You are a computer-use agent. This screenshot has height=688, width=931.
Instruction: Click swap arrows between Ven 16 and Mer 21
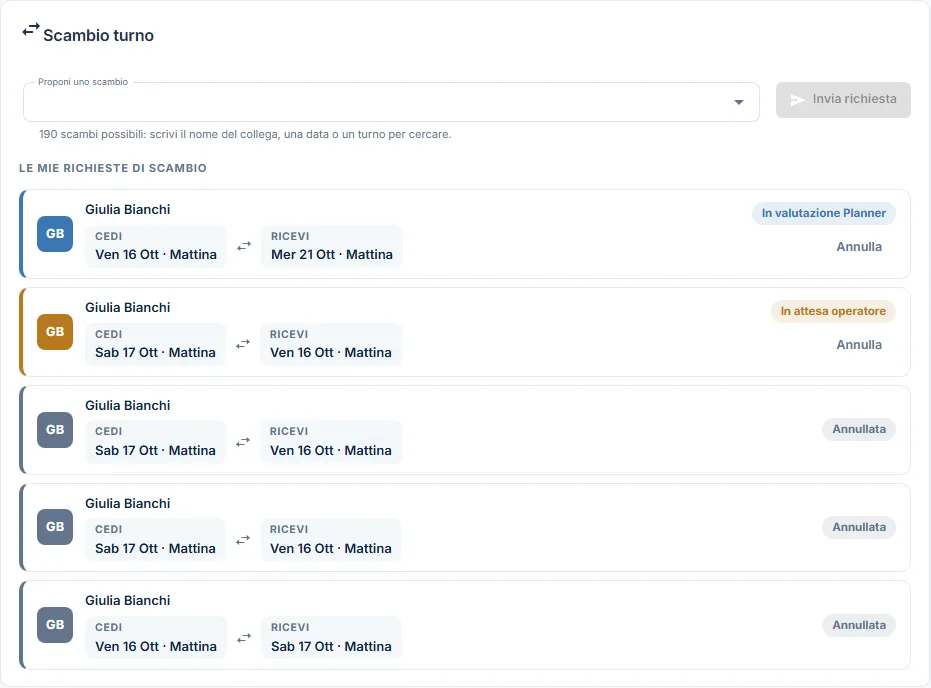(244, 246)
